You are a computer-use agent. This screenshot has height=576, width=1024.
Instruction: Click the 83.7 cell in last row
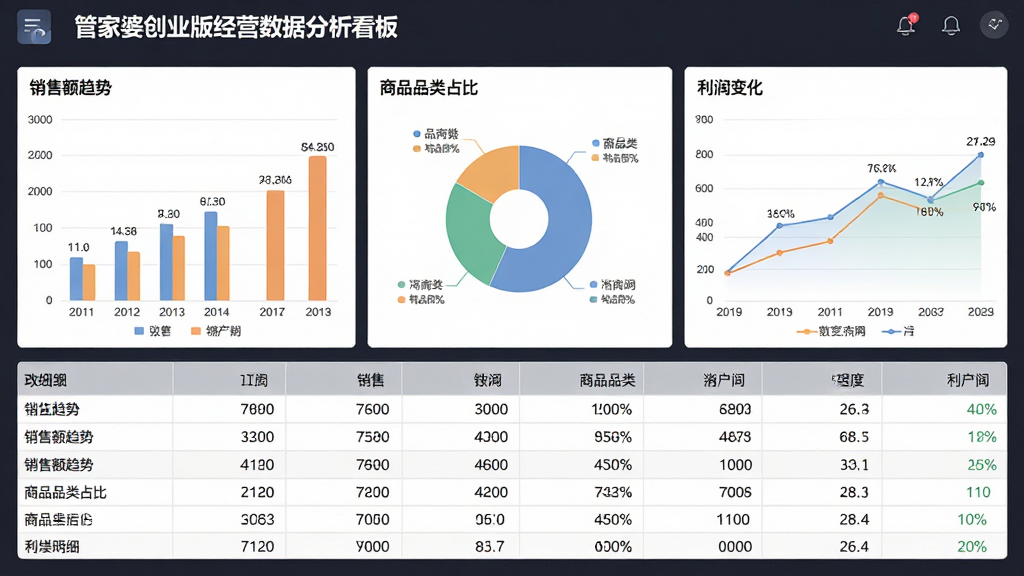[x=490, y=547]
